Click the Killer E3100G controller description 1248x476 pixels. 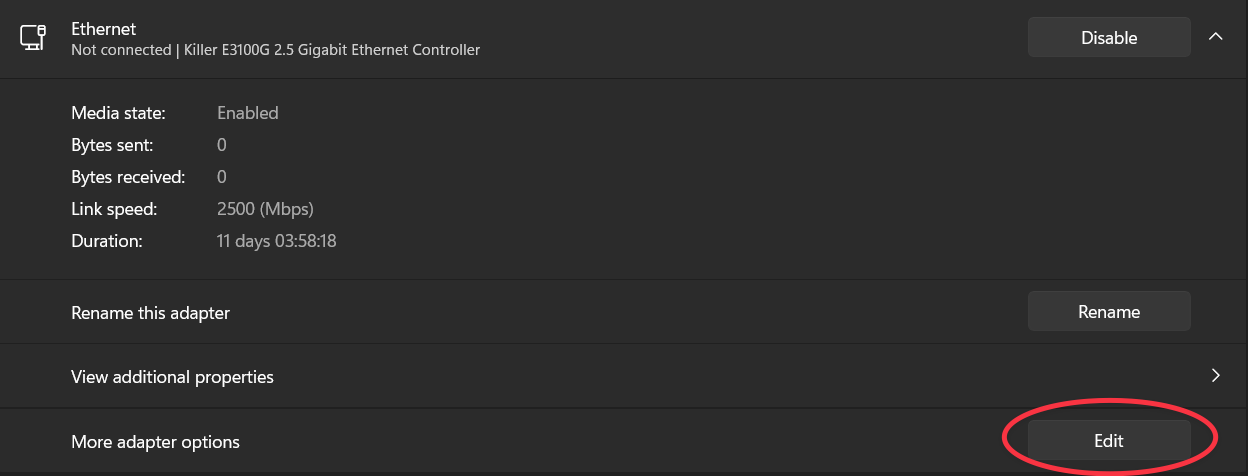[276, 49]
